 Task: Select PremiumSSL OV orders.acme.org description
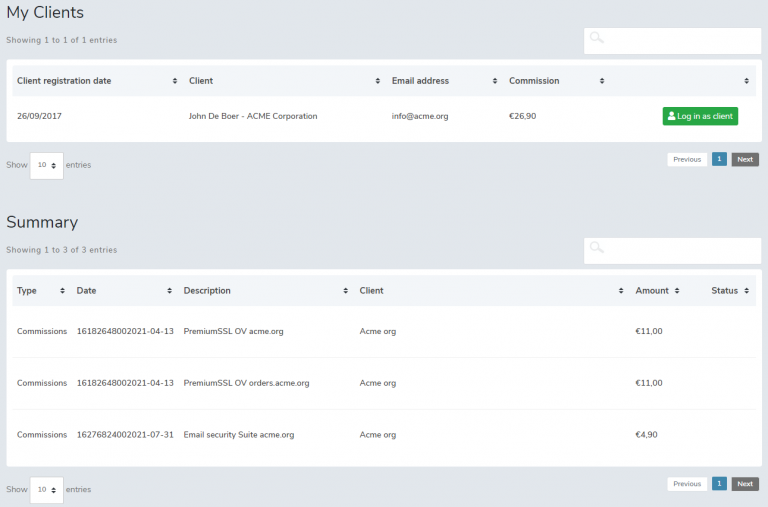pos(246,383)
